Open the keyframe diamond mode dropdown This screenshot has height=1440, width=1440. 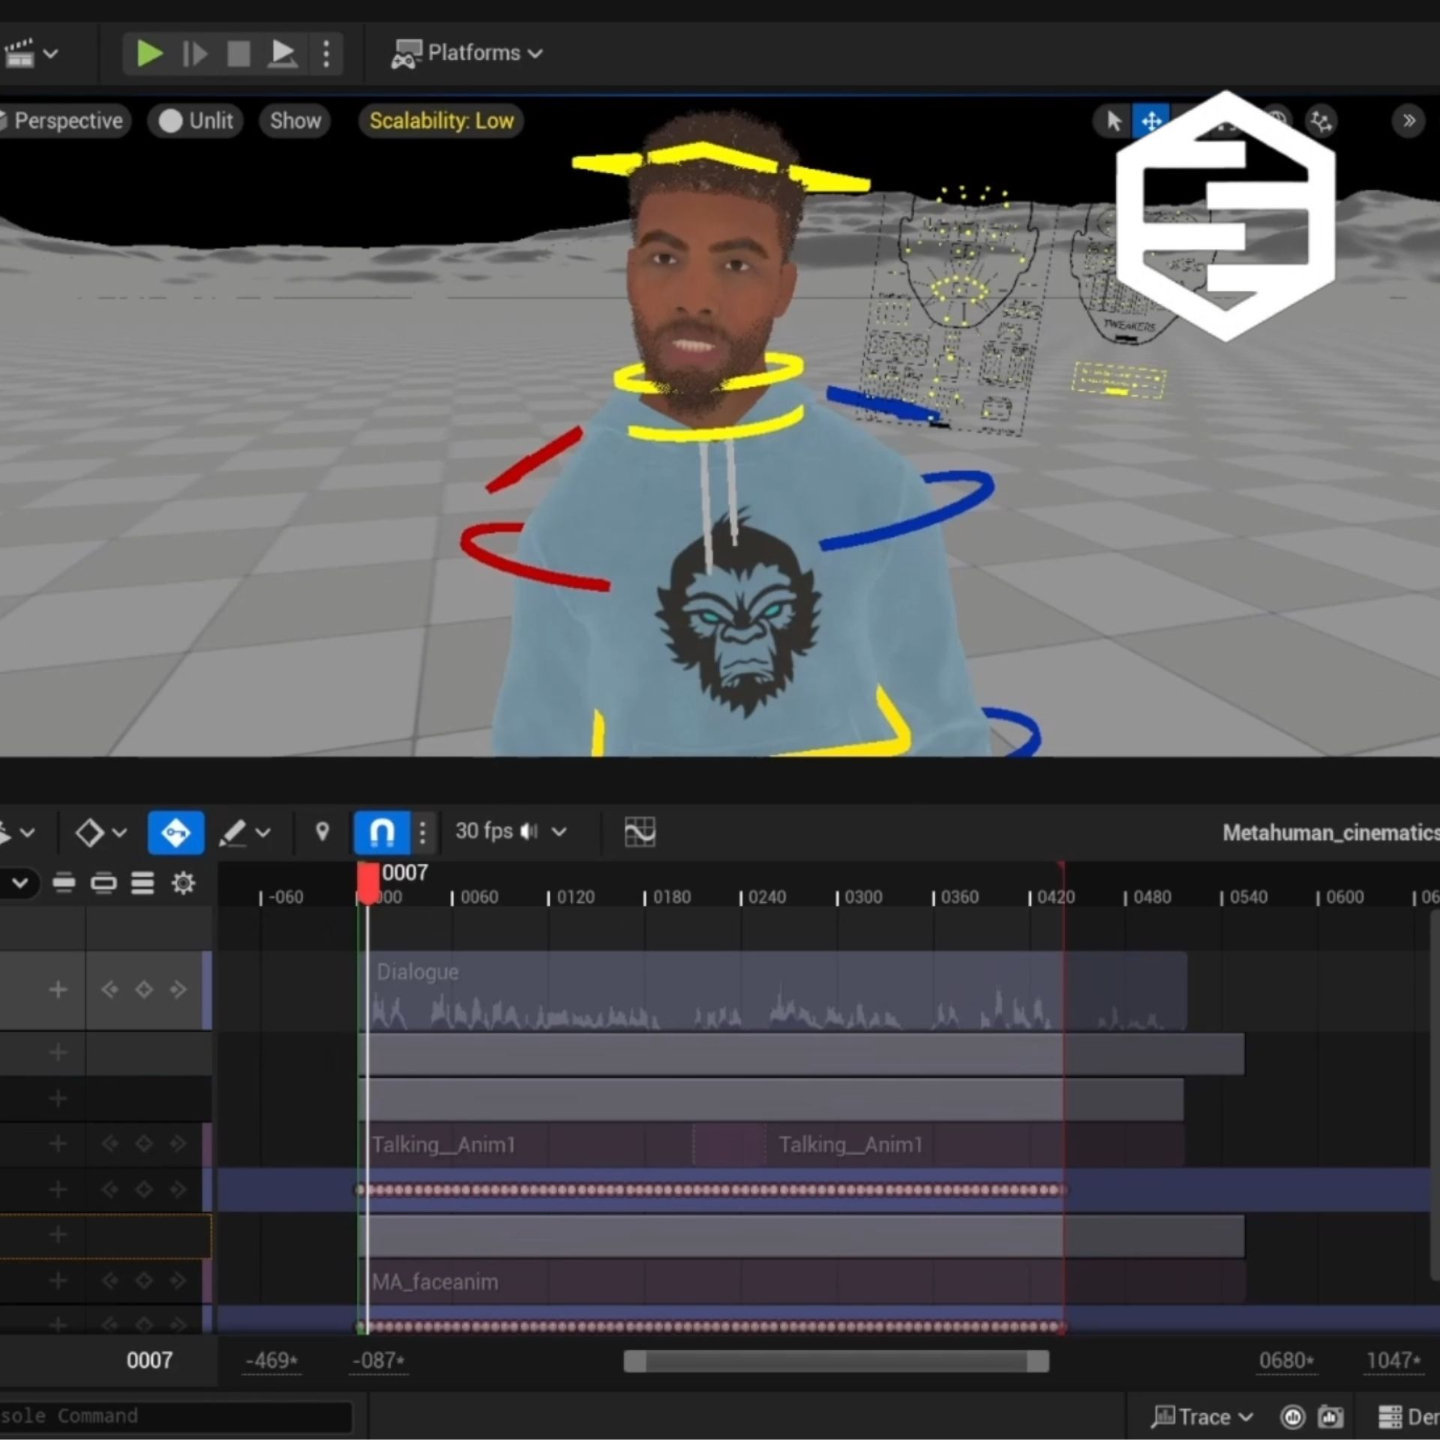click(x=101, y=832)
